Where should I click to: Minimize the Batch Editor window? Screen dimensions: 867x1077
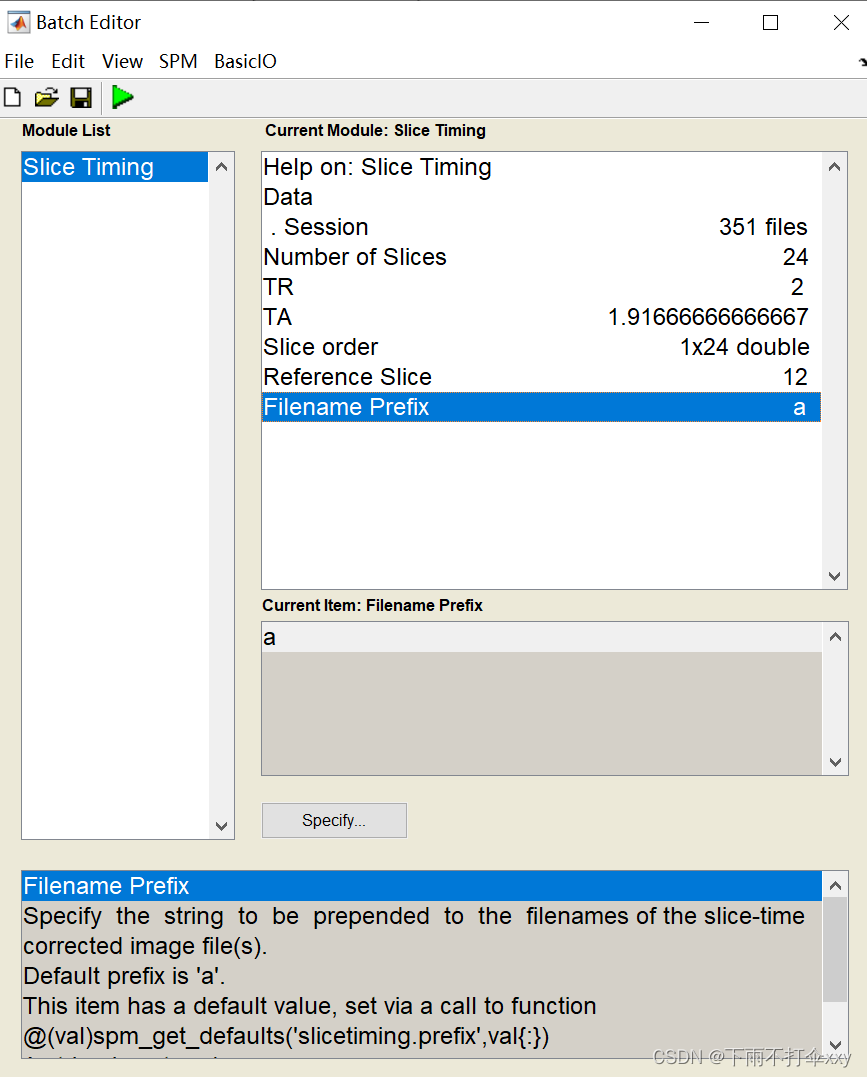pyautogui.click(x=701, y=23)
